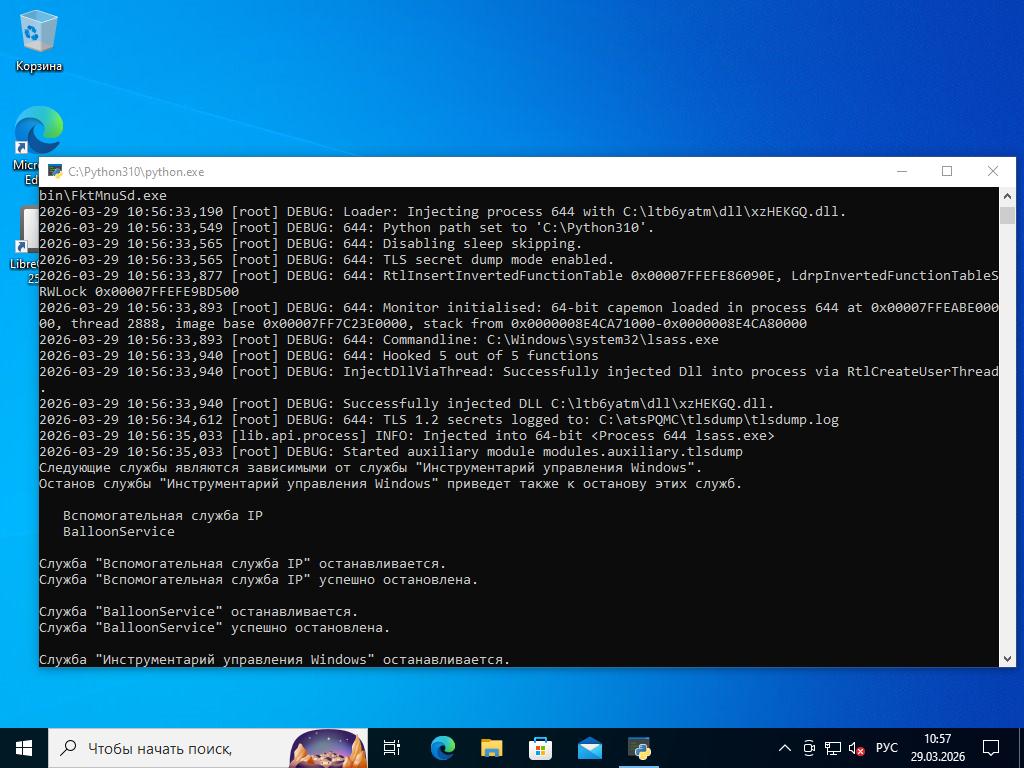This screenshot has height=768, width=1024.
Task: Click the muted volume tray icon
Action: coord(856,748)
